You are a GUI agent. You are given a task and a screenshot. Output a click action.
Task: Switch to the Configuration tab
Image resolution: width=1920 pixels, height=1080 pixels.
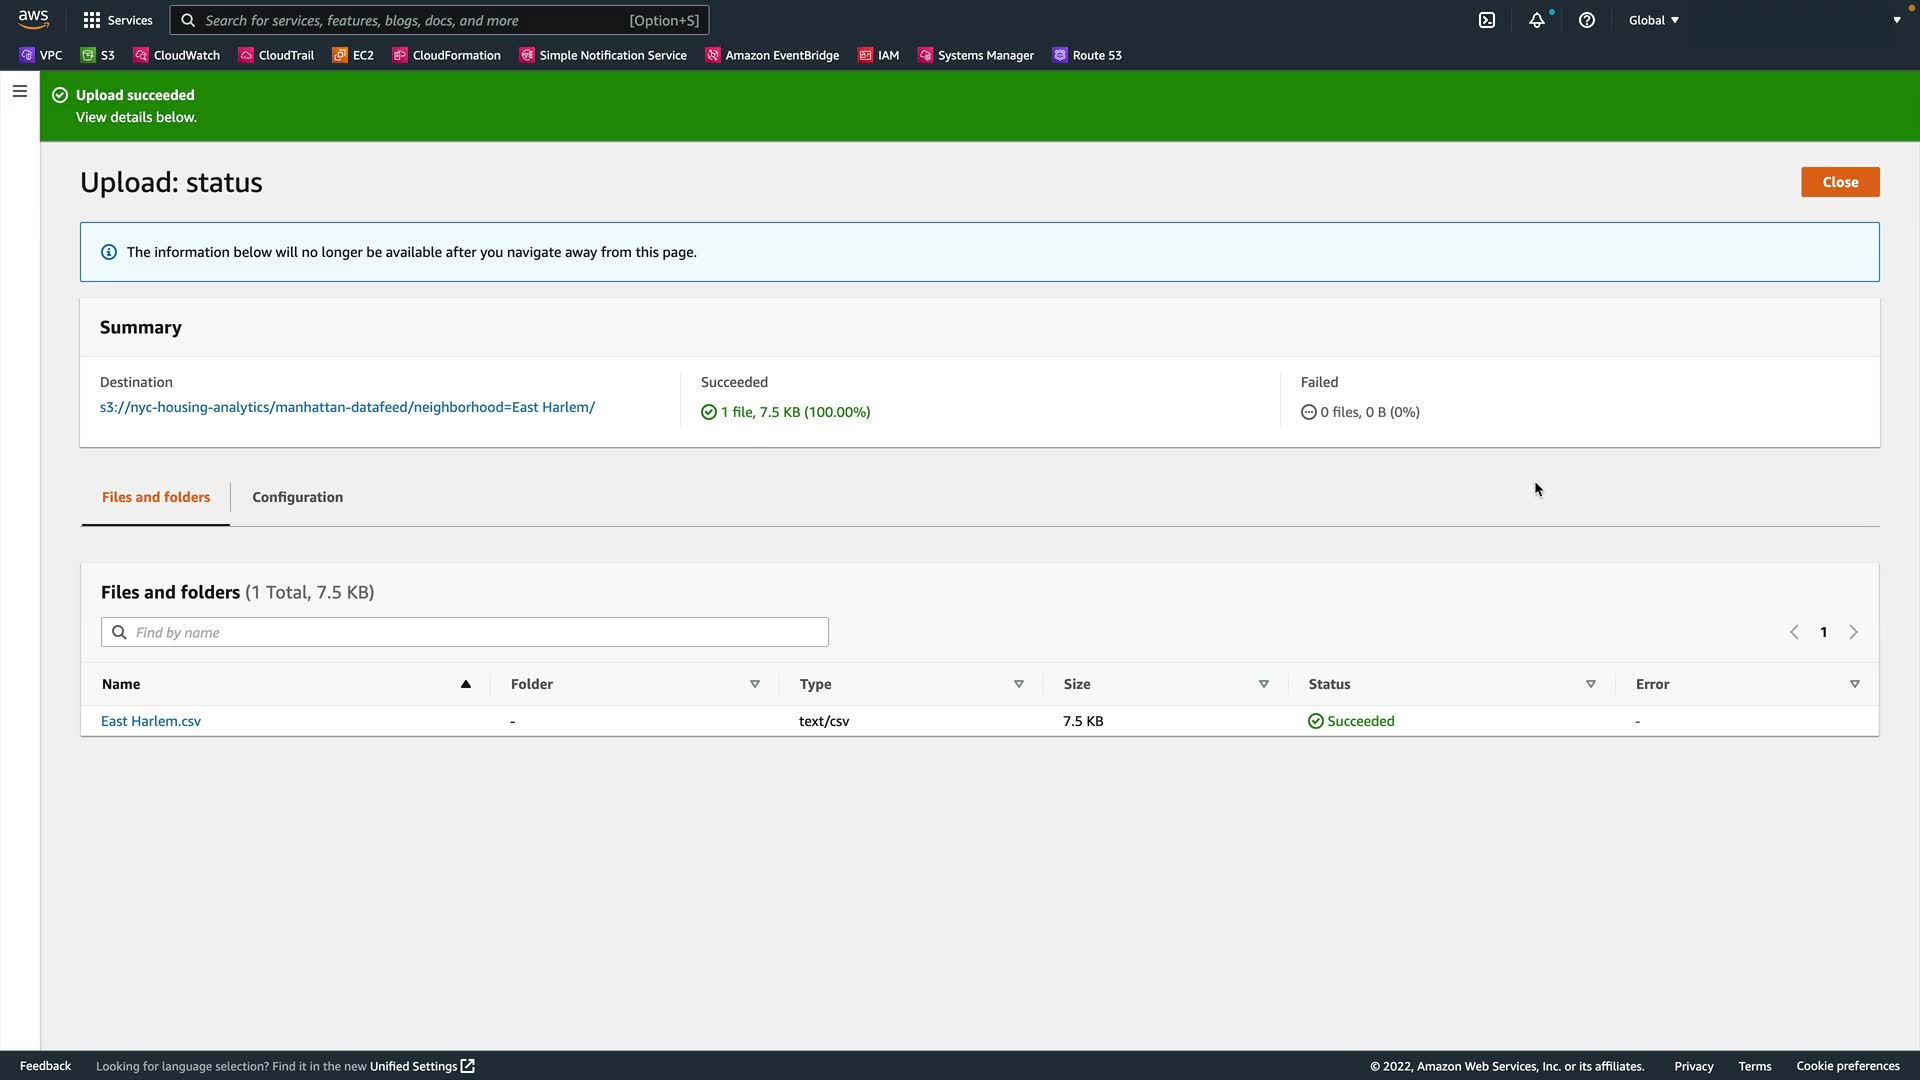tap(297, 497)
